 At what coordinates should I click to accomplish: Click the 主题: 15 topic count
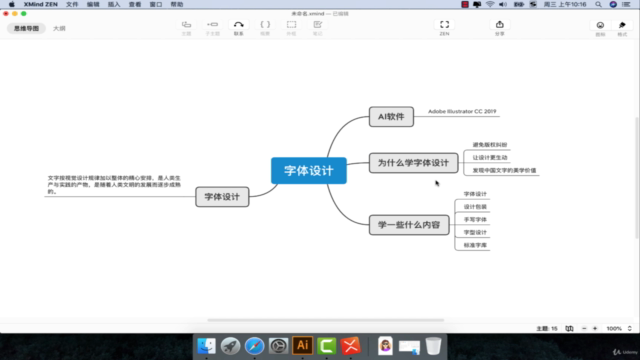[547, 329]
